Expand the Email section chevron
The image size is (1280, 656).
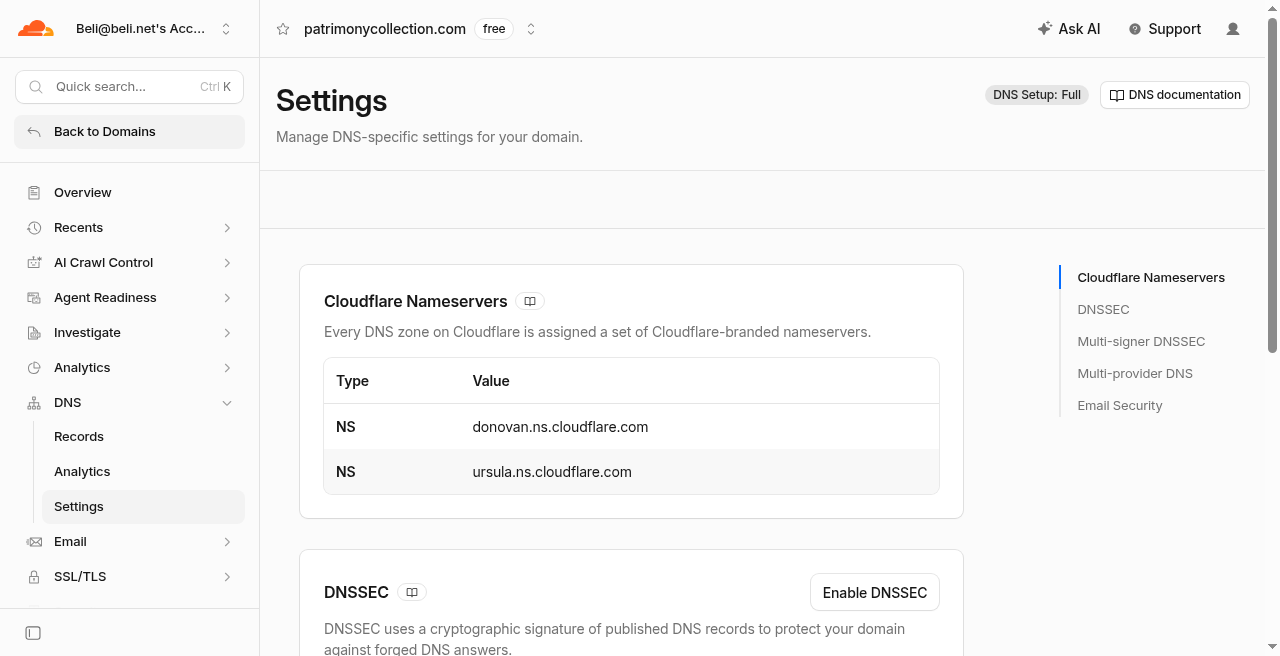[x=227, y=542]
